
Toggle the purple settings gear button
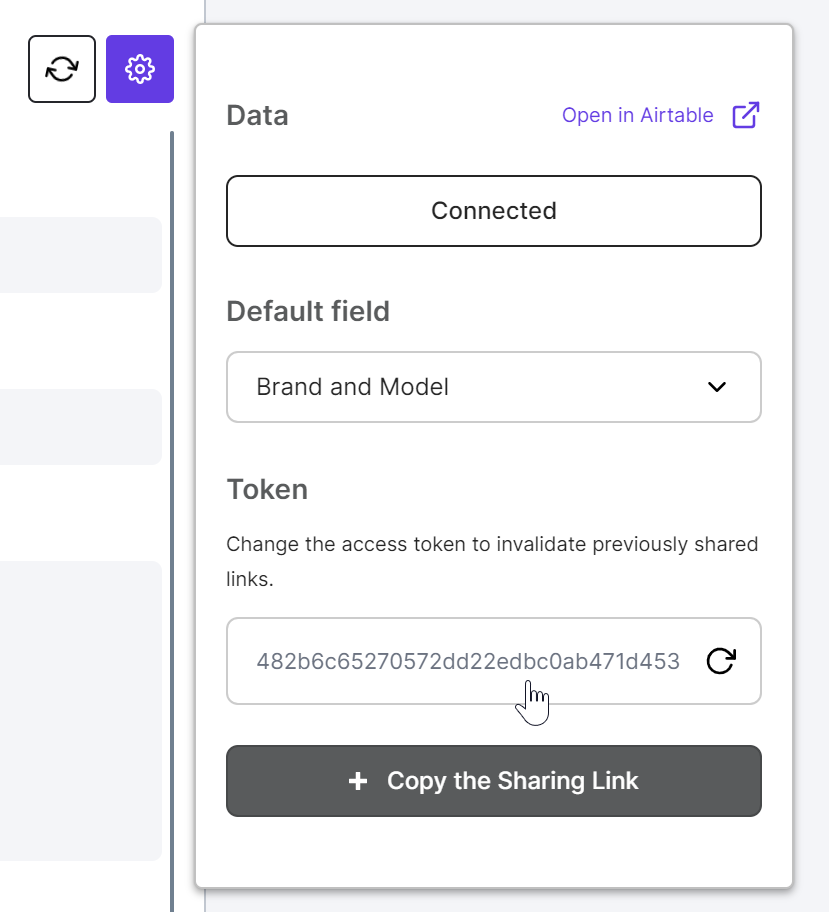tap(140, 69)
